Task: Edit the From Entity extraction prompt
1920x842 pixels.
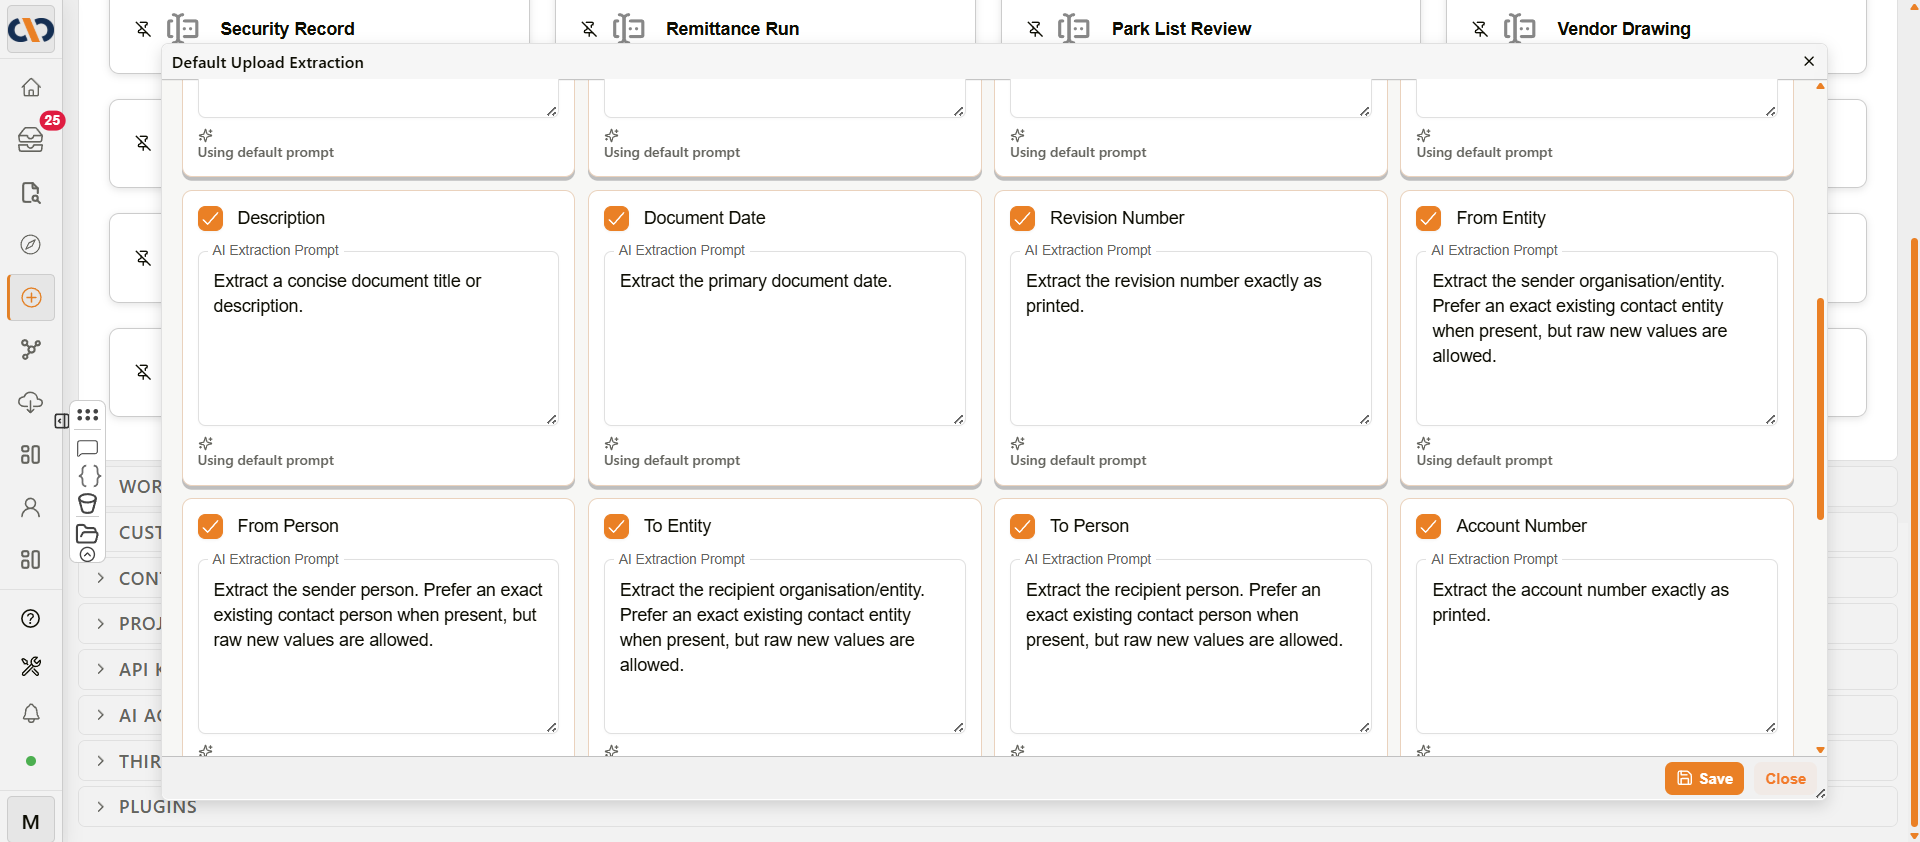Action: [1596, 338]
